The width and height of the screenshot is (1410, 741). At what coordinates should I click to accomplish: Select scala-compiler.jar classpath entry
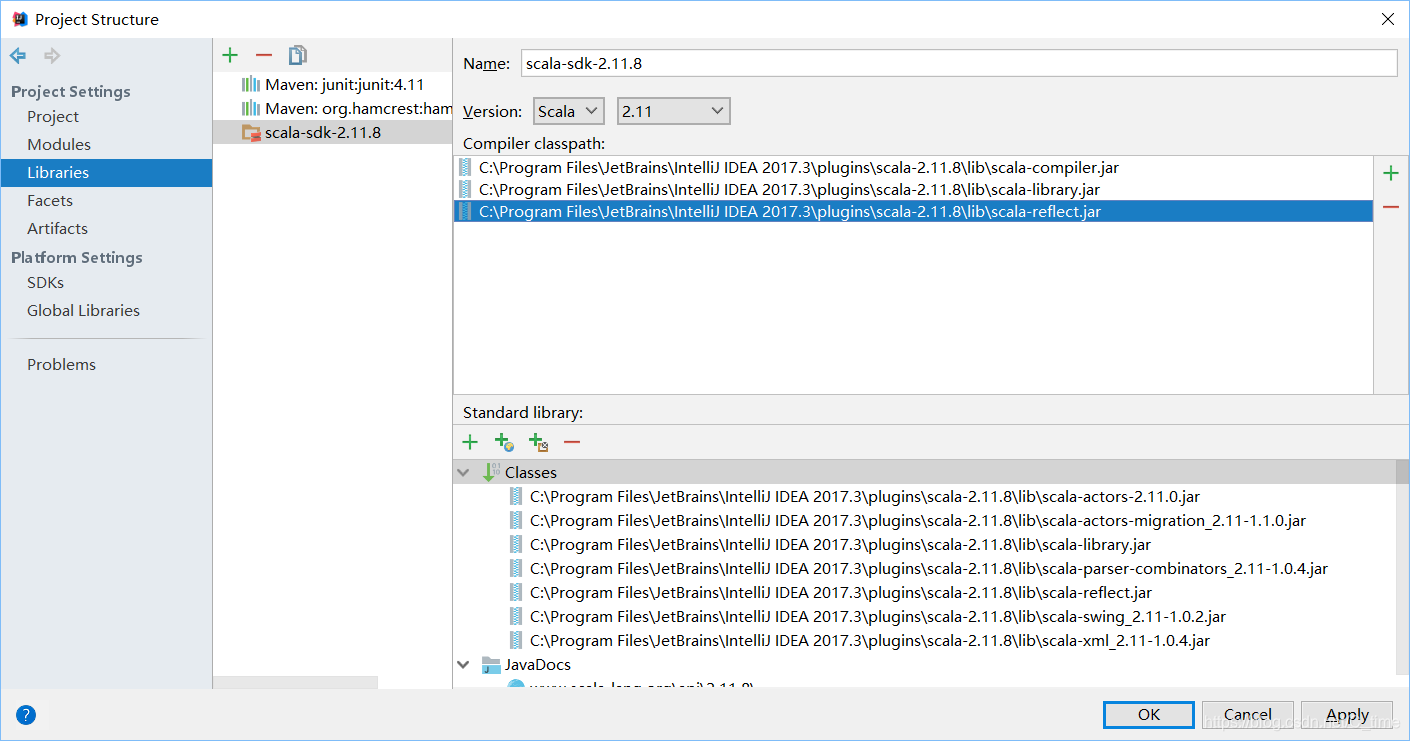click(913, 168)
